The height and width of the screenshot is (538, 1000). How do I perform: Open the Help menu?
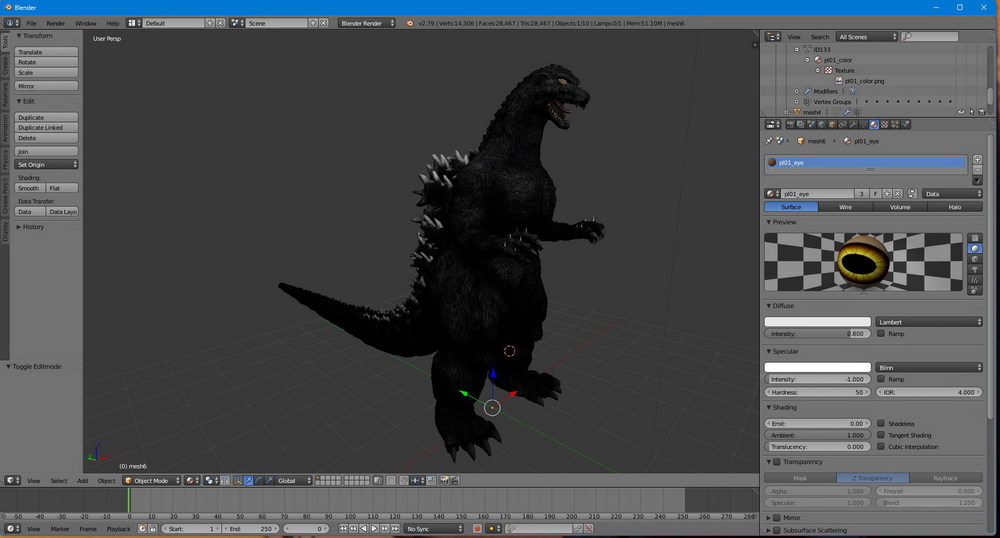point(113,23)
